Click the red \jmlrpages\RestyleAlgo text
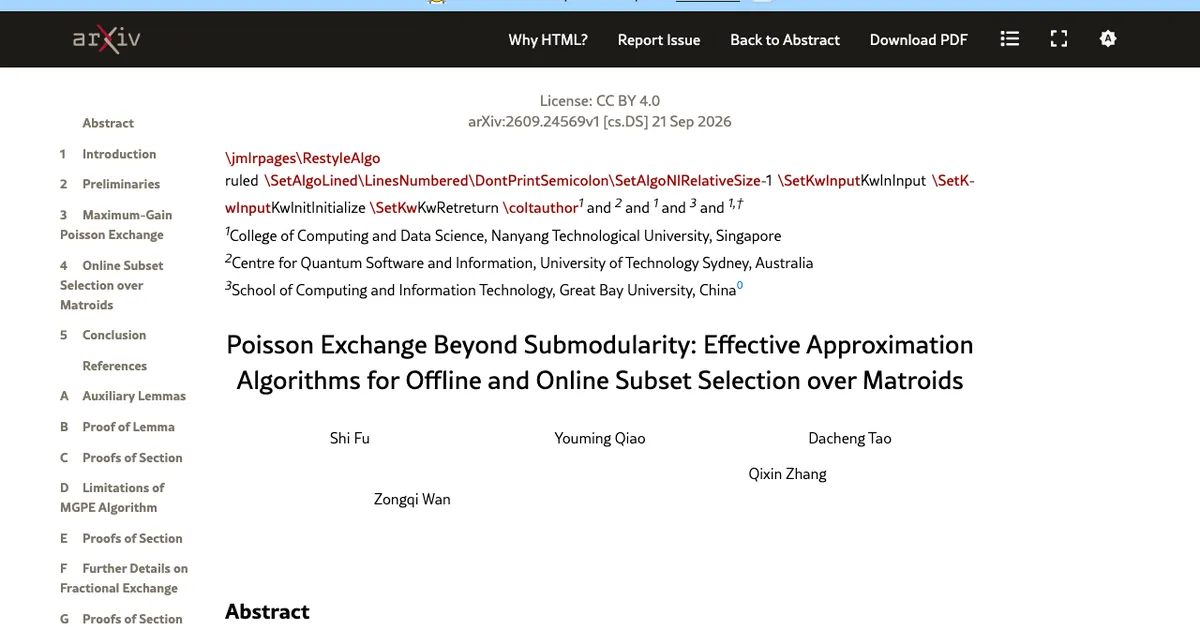 point(303,158)
